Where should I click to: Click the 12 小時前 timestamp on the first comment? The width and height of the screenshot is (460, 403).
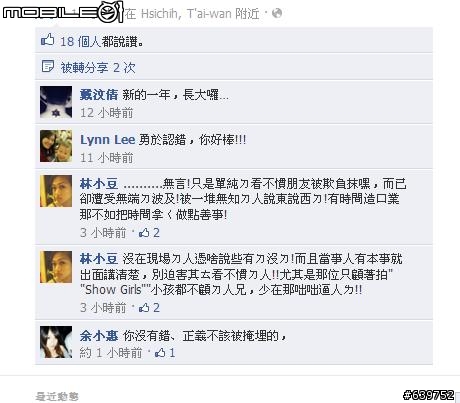(x=106, y=113)
